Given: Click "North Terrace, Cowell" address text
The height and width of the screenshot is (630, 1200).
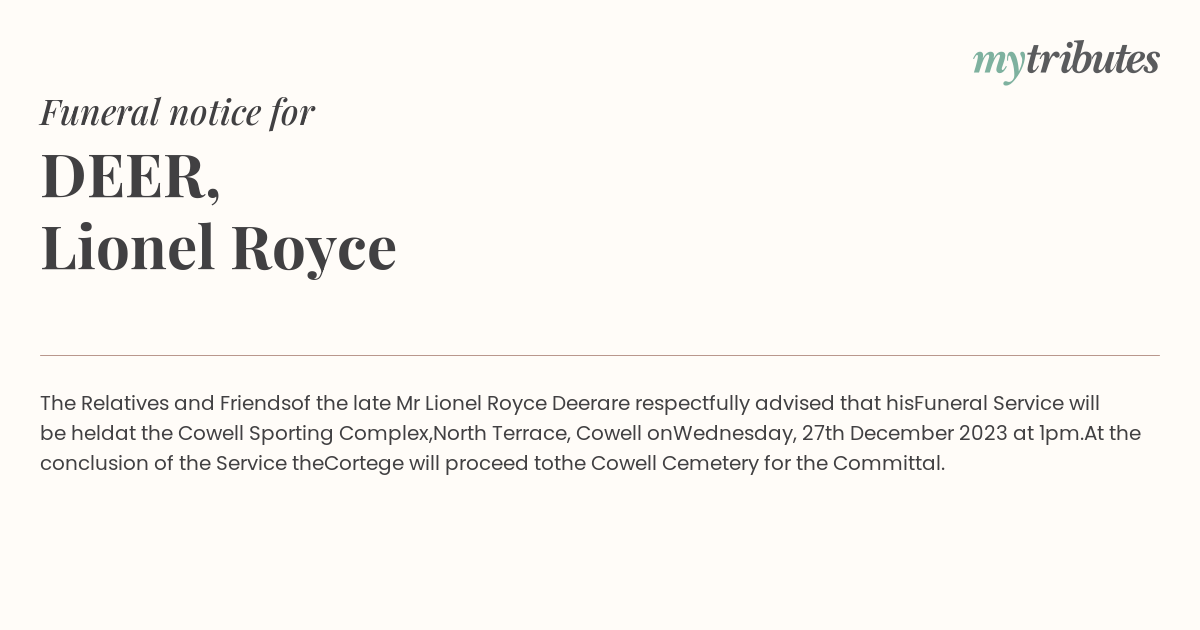Looking at the screenshot, I should coord(538,434).
